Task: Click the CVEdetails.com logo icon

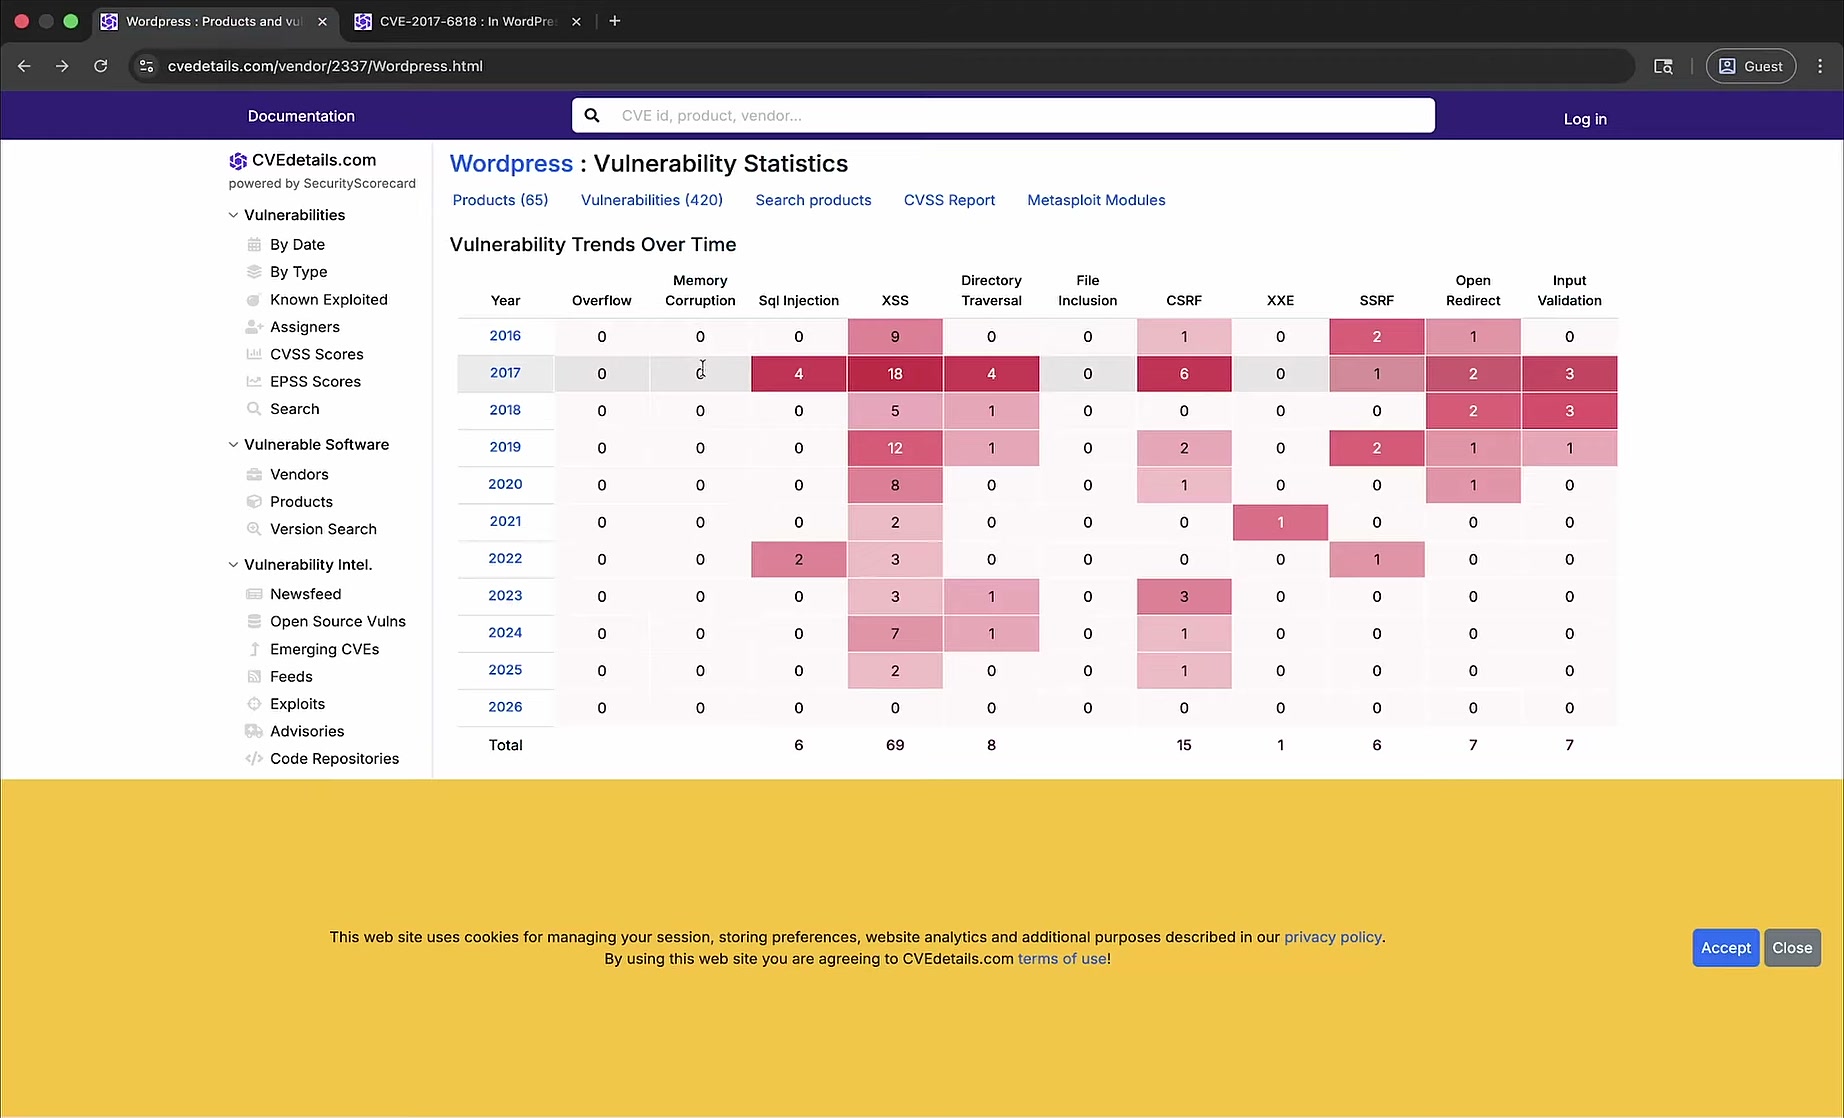Action: point(238,161)
